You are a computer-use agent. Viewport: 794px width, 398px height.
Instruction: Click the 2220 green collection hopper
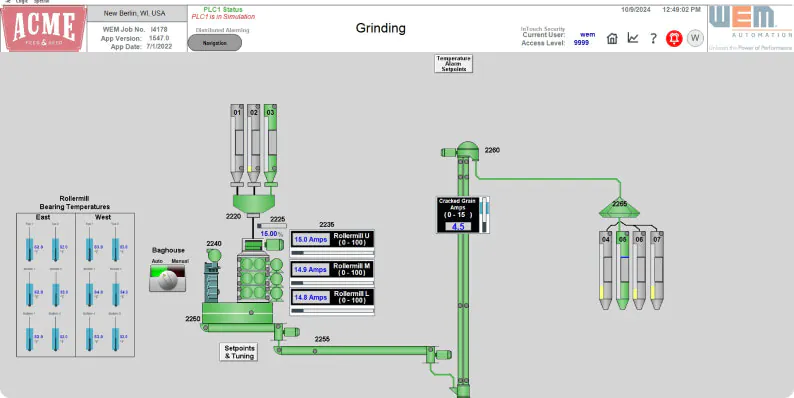click(x=254, y=204)
